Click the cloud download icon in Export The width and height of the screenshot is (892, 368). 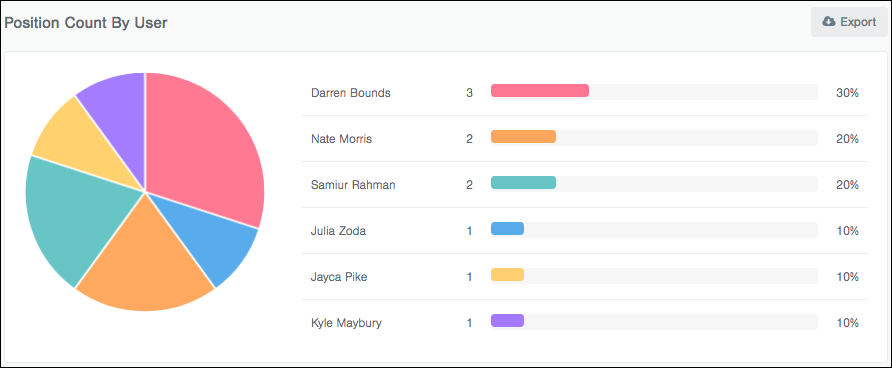click(x=829, y=22)
